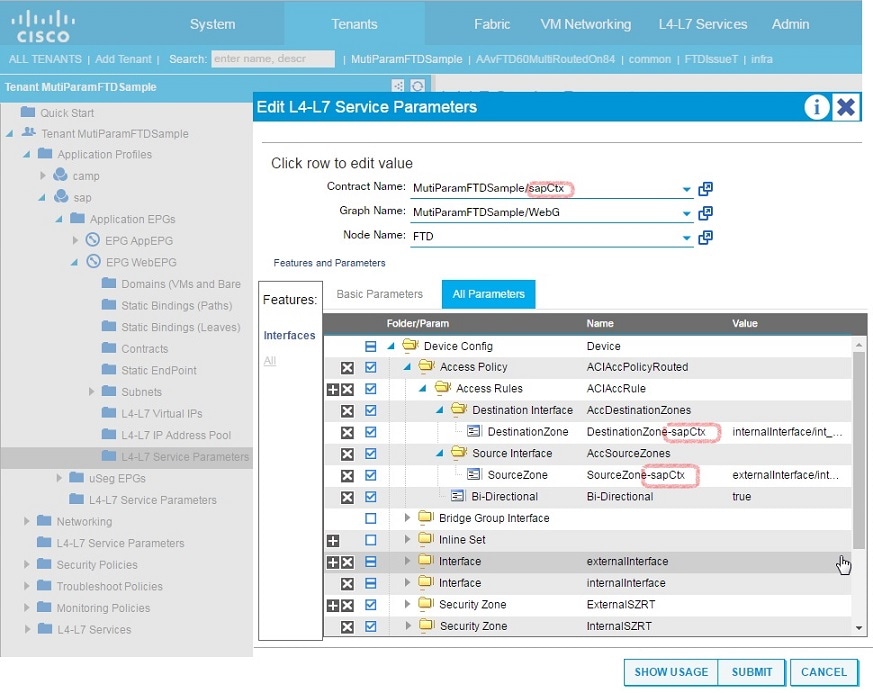This screenshot has width=873, height=693.
Task: Delete the Bi-Directional parameter row
Action: [x=347, y=497]
